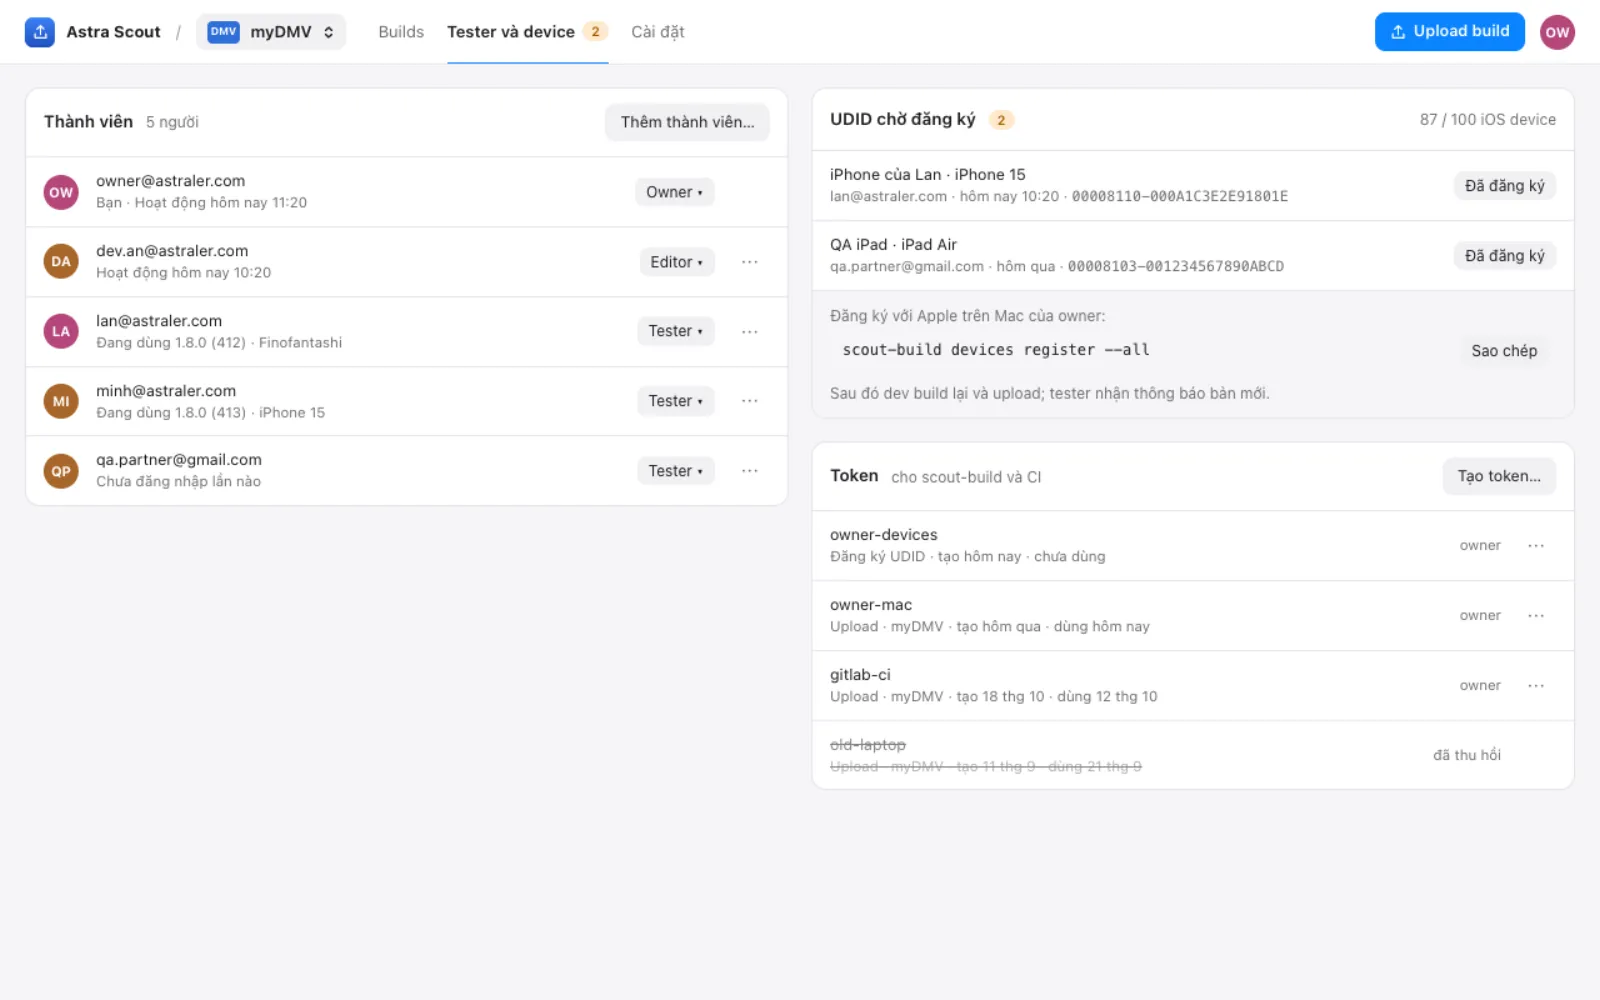Copy the command with Sao chép
This screenshot has width=1600, height=1000.
(1504, 351)
